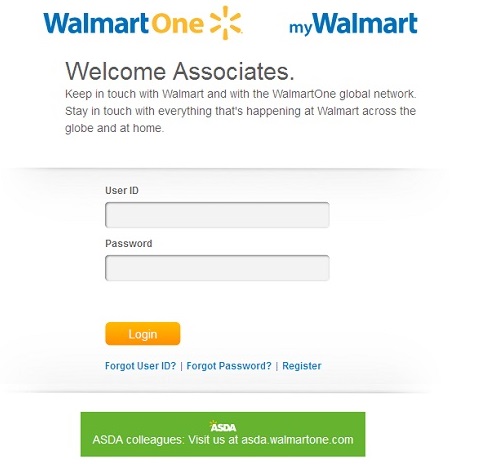
Task: Click the orange Login button
Action: click(x=143, y=334)
